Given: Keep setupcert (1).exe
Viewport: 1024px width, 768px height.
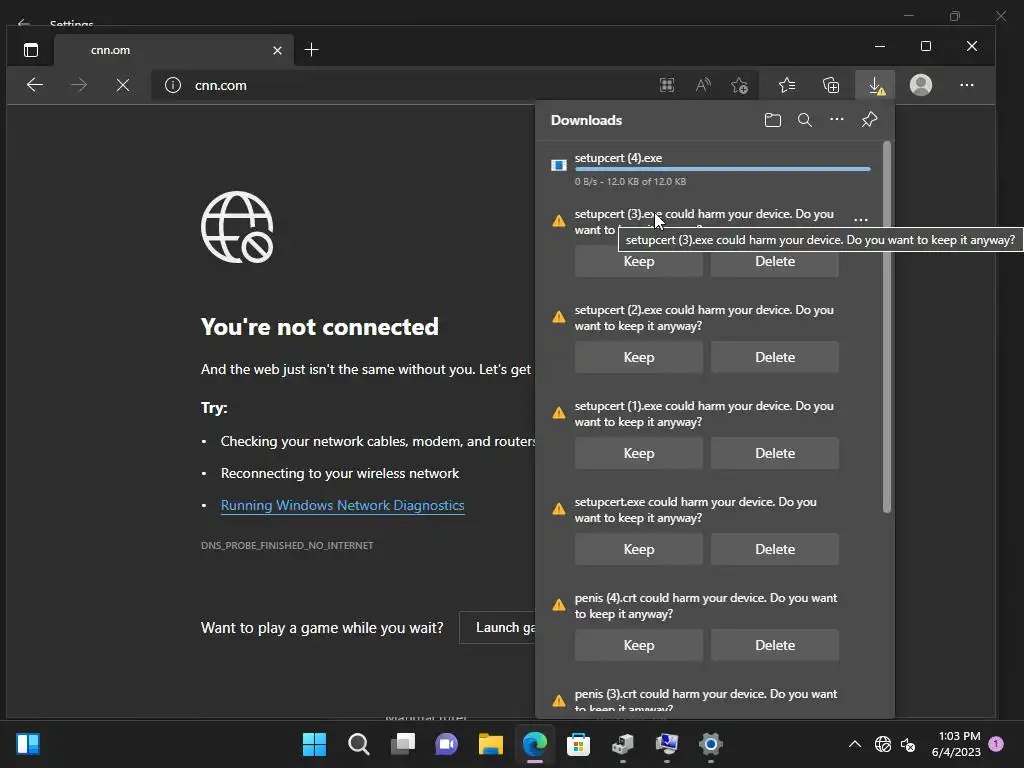Looking at the screenshot, I should [x=639, y=453].
